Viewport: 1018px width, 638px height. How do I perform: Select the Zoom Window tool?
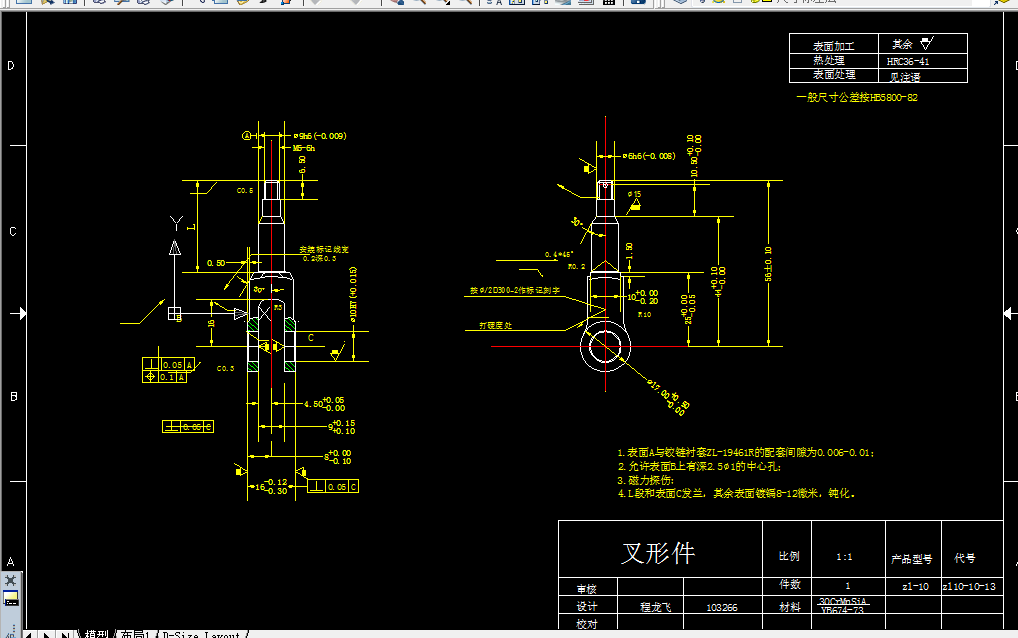point(446,5)
